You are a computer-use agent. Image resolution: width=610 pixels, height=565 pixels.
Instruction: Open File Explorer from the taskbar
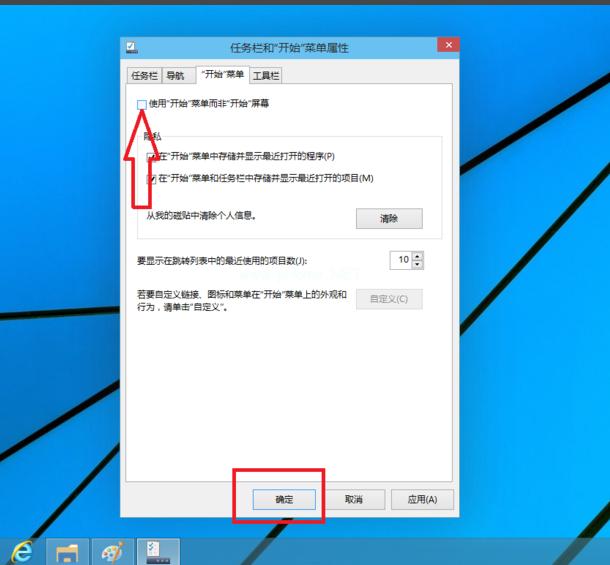[x=67, y=552]
